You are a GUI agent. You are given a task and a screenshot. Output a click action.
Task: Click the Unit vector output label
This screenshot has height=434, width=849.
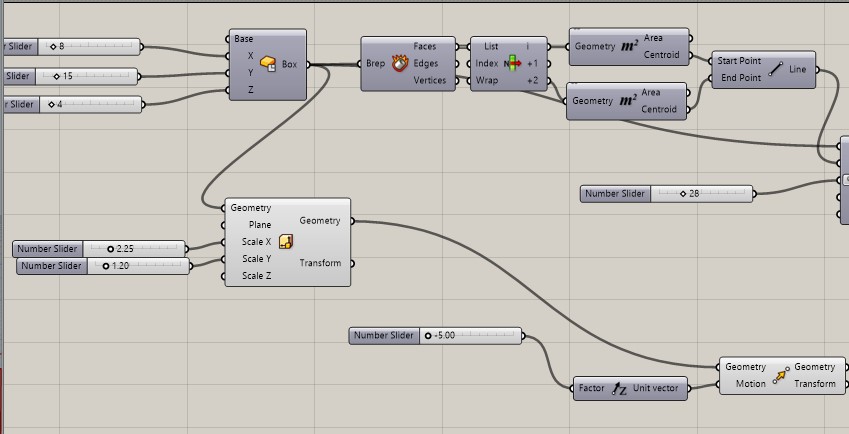(655, 388)
